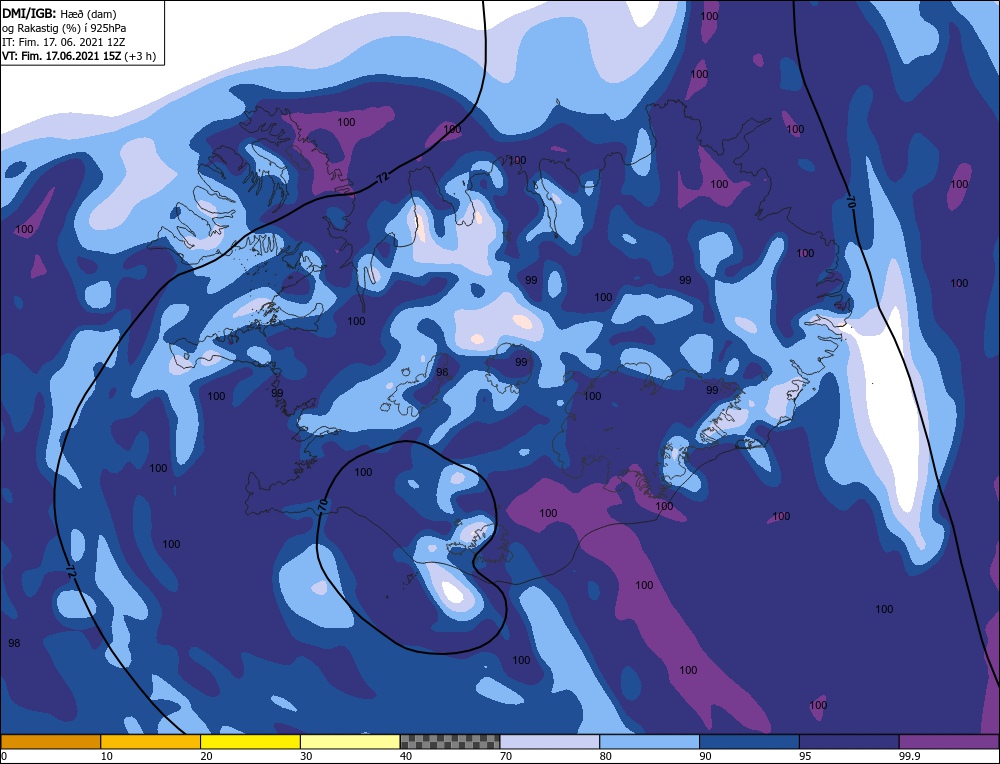This screenshot has height=764, width=1000.
Task: Click the '10' legend tick label
Action: tap(106, 756)
